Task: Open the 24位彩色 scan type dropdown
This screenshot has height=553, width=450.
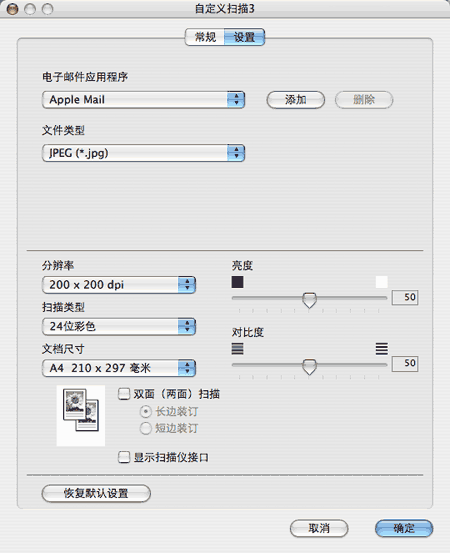Action: (119, 326)
